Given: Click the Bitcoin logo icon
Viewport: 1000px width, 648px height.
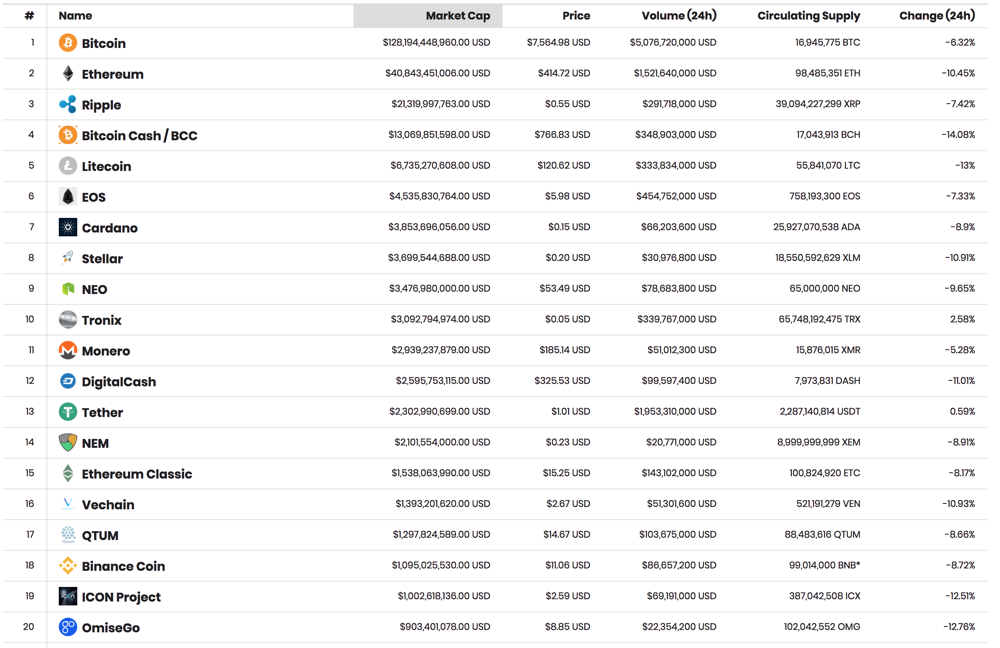Looking at the screenshot, I should coord(68,43).
